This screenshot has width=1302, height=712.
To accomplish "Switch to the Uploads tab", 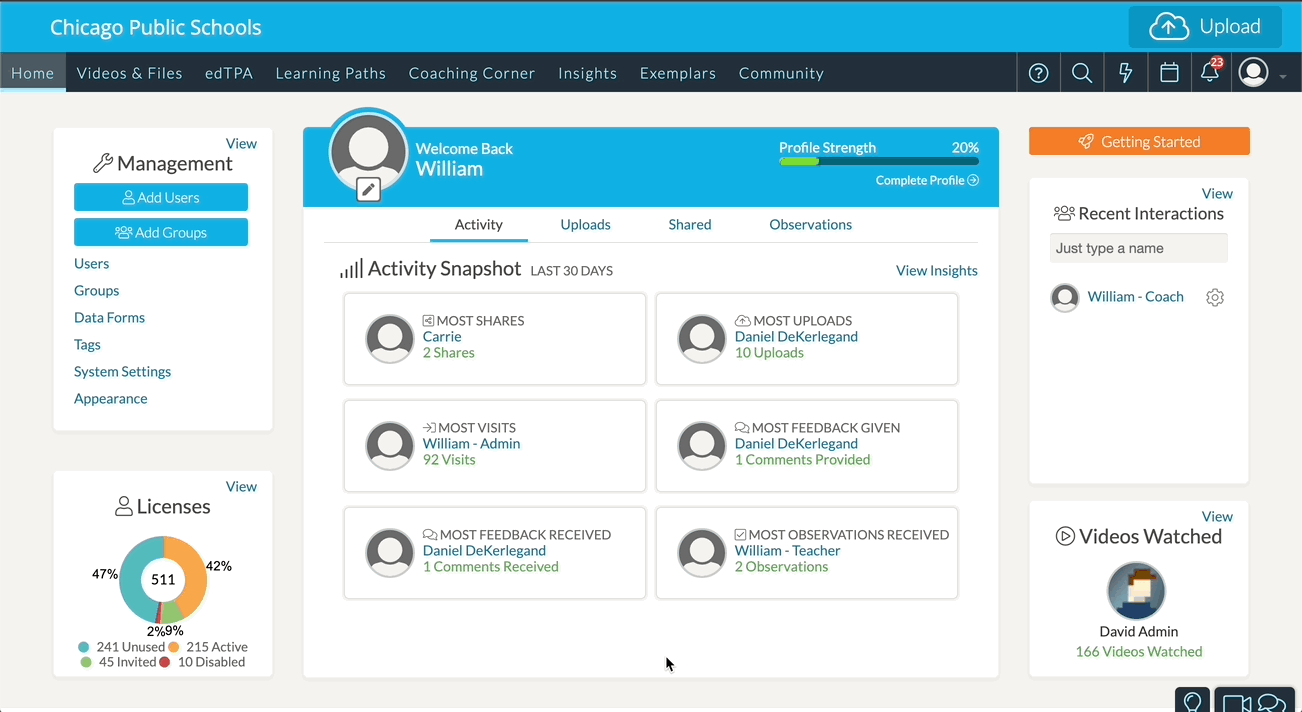I will (x=585, y=225).
